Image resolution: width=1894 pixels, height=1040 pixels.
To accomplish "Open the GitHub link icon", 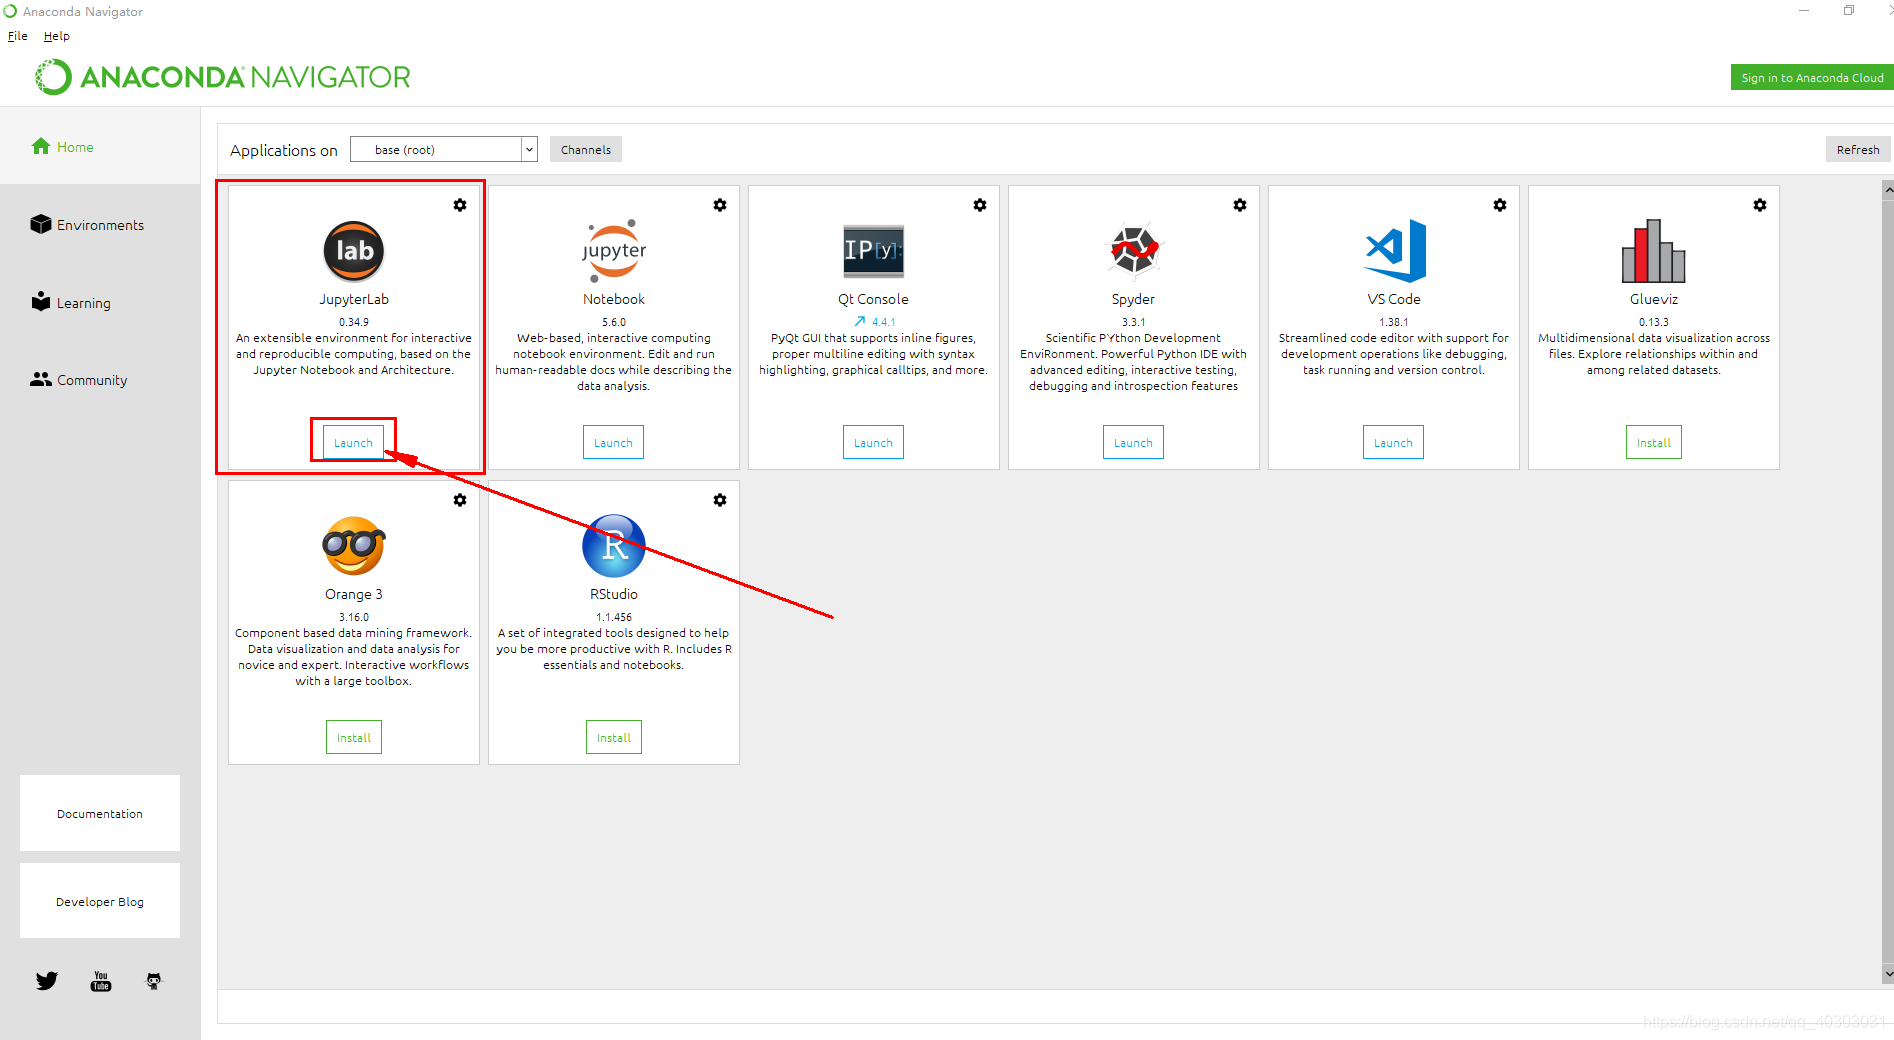I will click(x=154, y=981).
